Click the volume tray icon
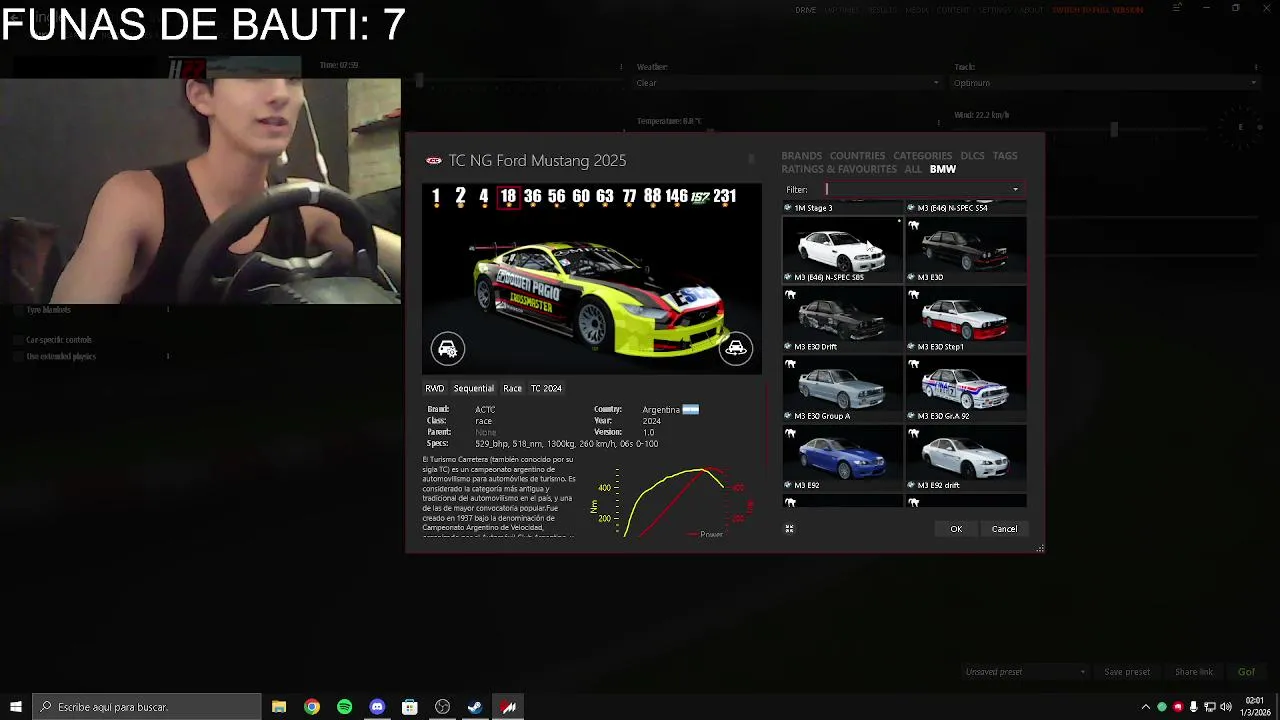This screenshot has height=720, width=1280. pyautogui.click(x=1226, y=707)
